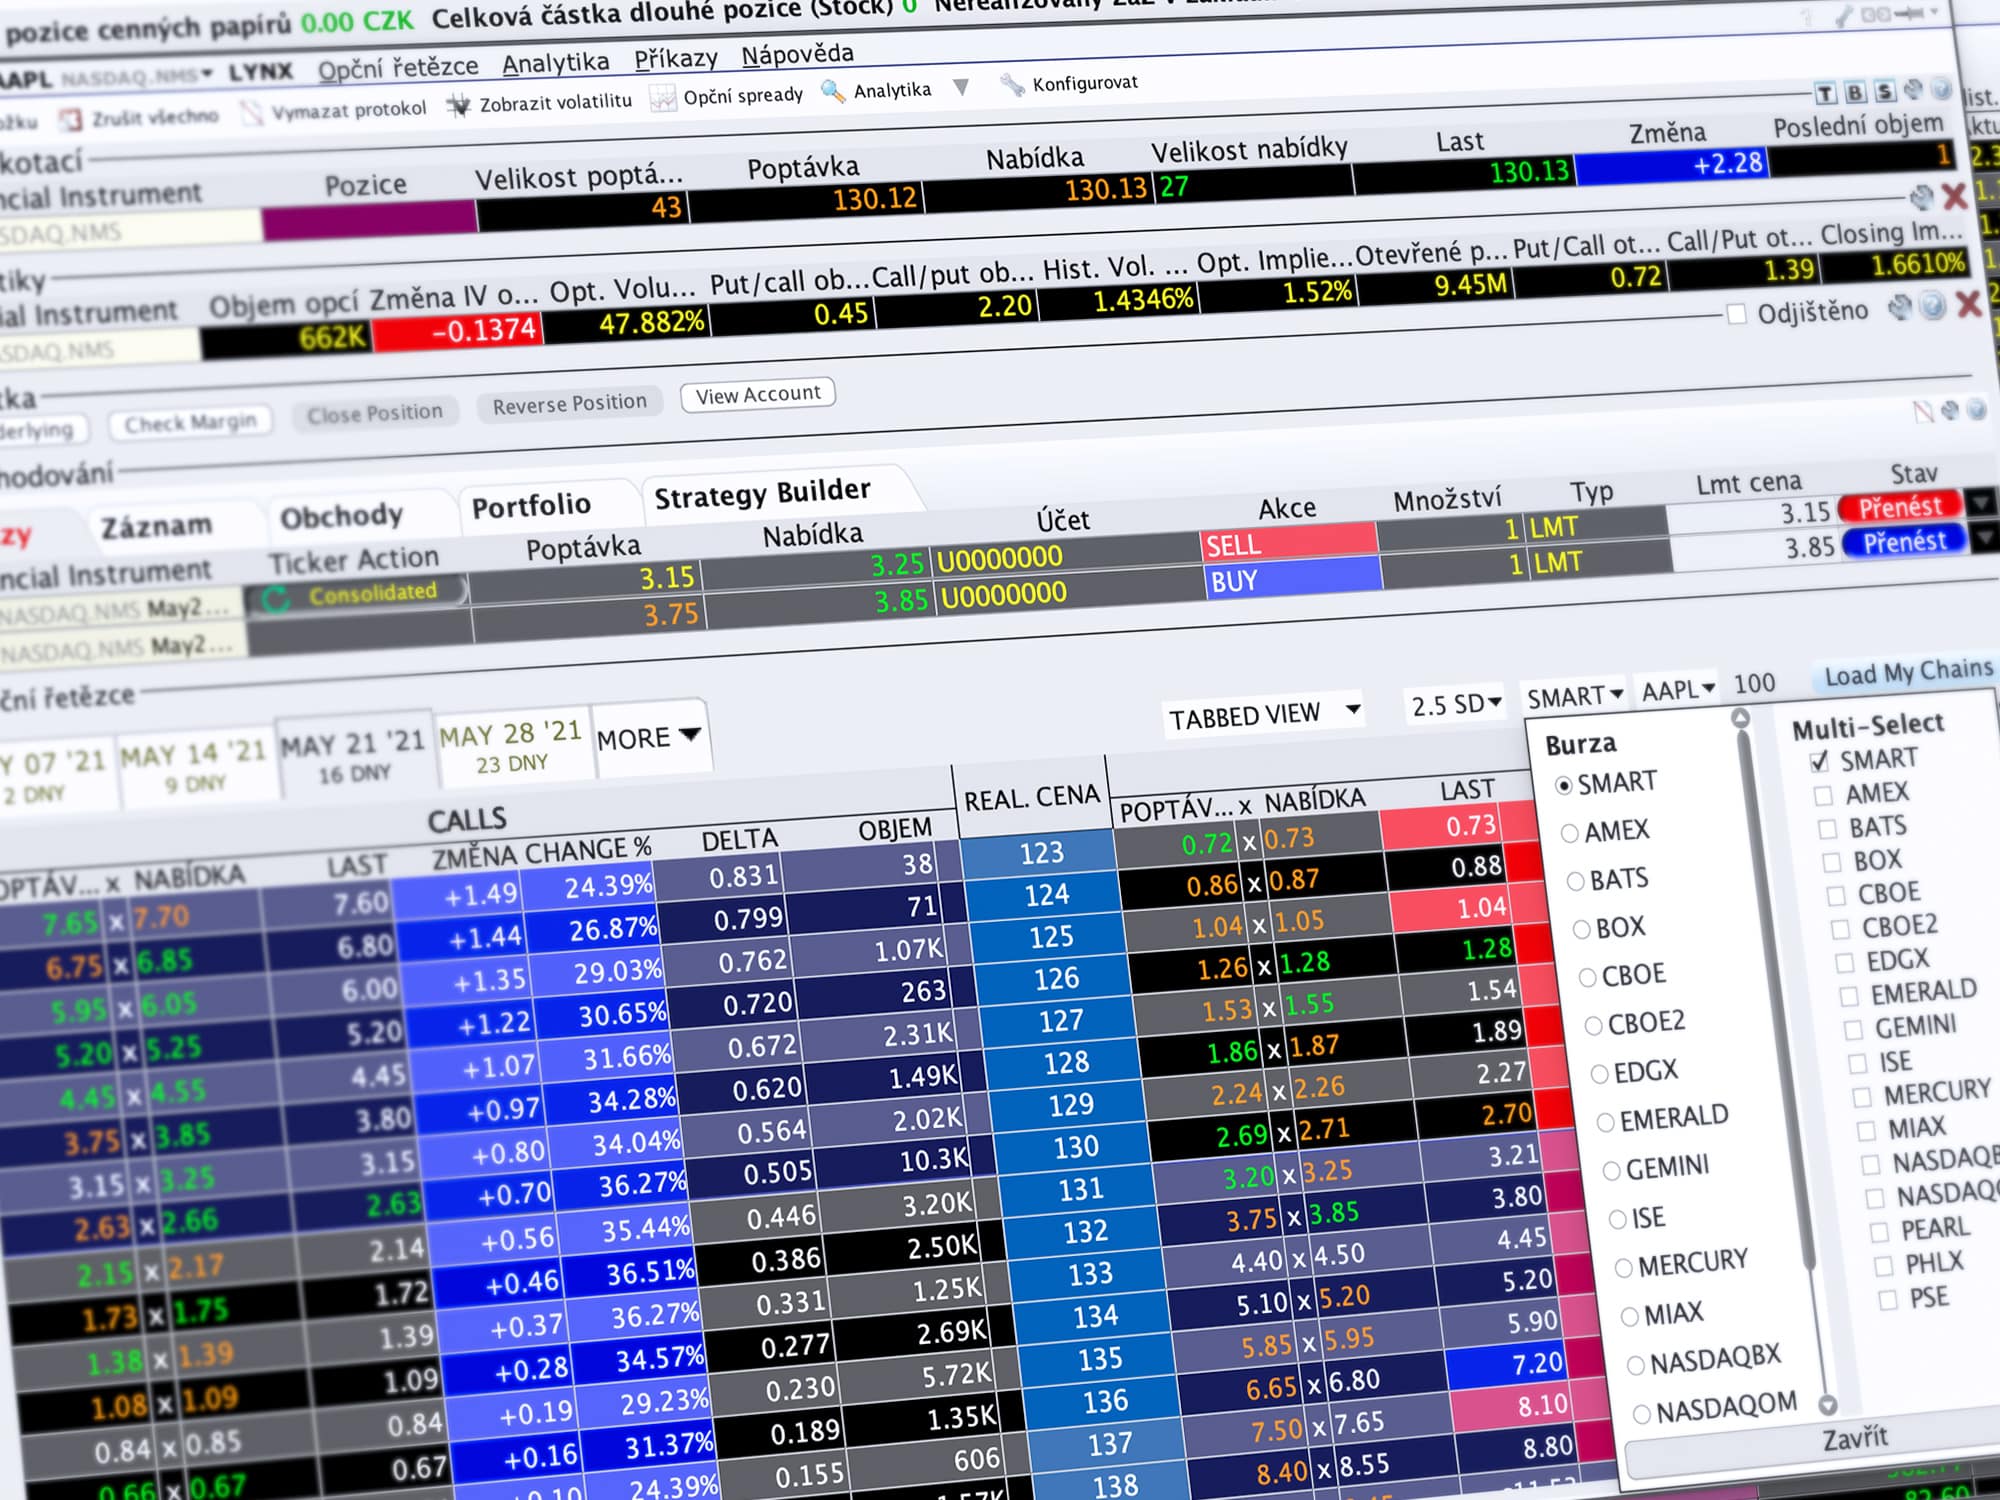The width and height of the screenshot is (2000, 1500).
Task: Click the B icon above Poslední objem
Action: [1855, 92]
